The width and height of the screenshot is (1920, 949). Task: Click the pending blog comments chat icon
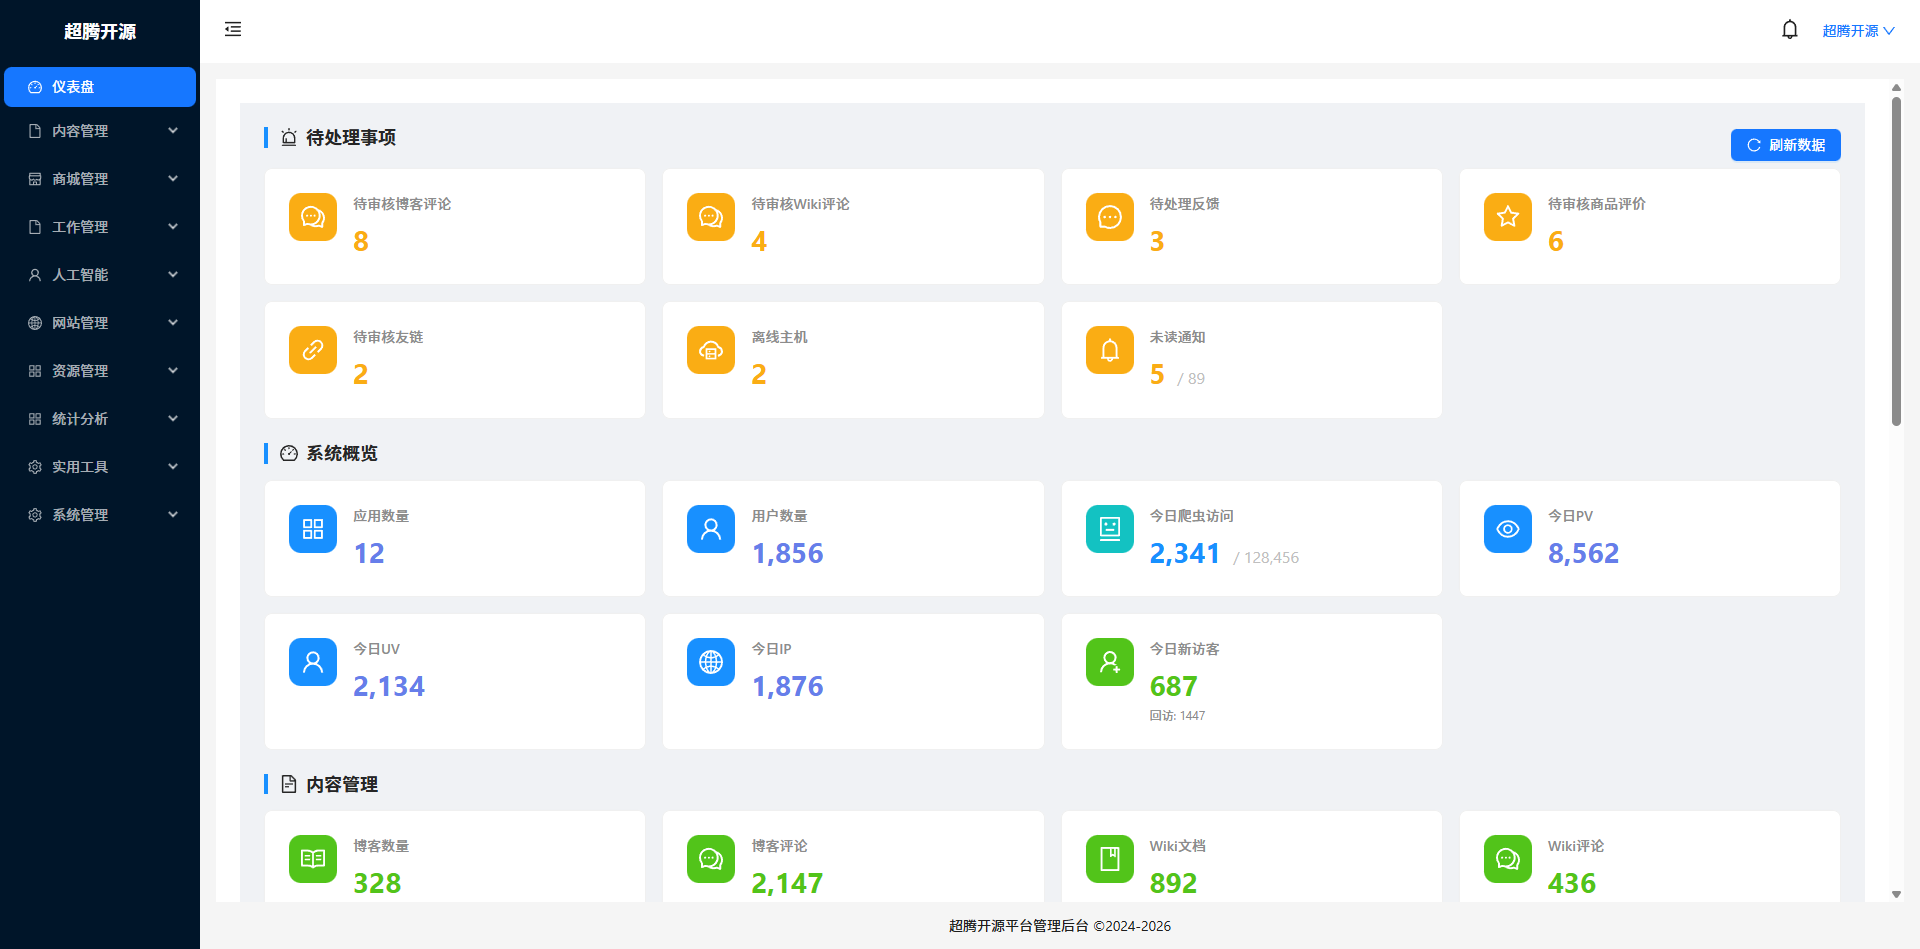click(x=313, y=217)
